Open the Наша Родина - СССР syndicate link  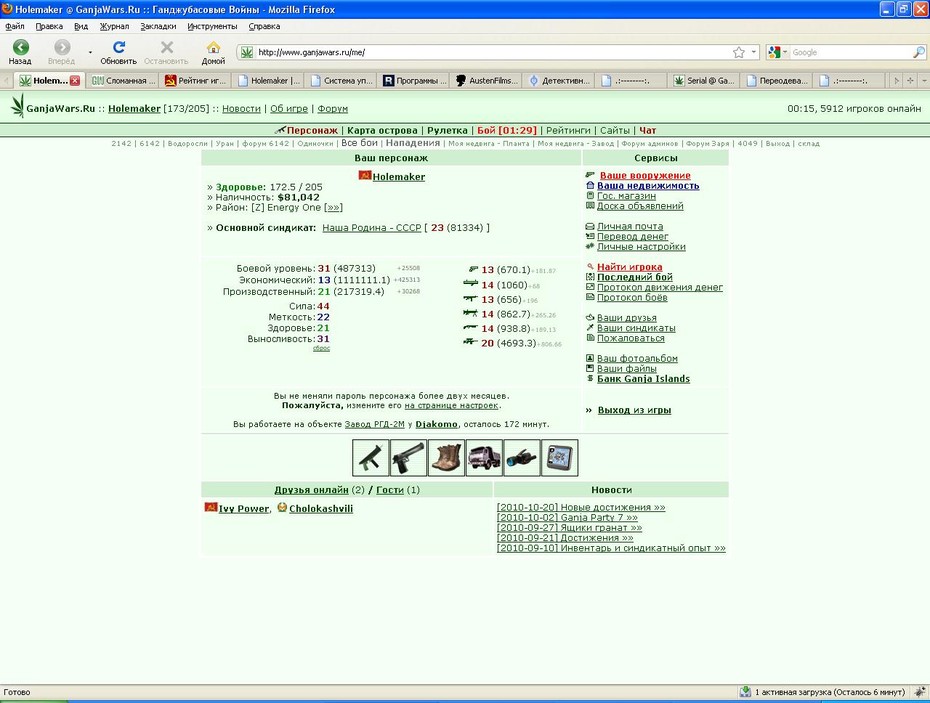click(x=371, y=228)
